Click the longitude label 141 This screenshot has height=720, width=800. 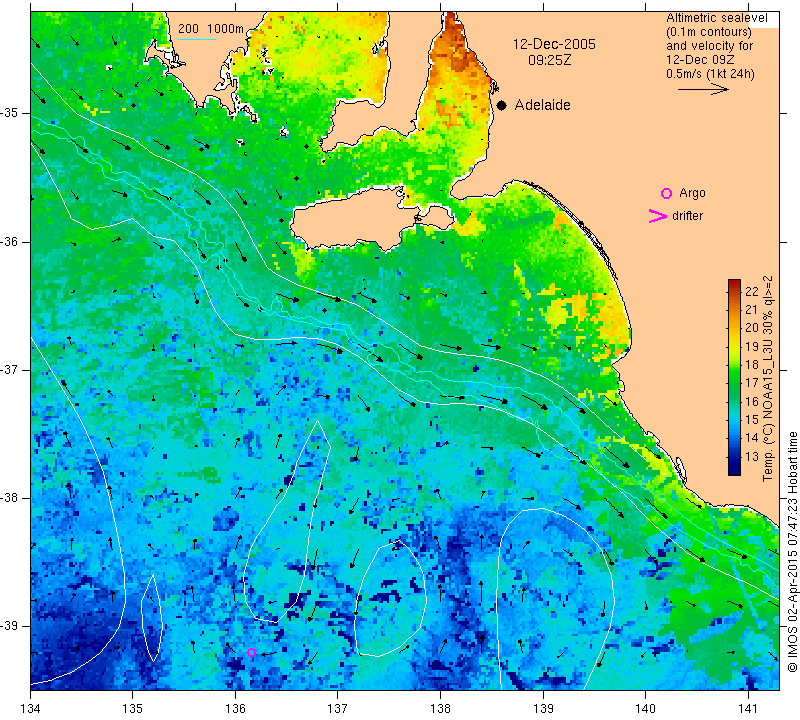tap(748, 709)
